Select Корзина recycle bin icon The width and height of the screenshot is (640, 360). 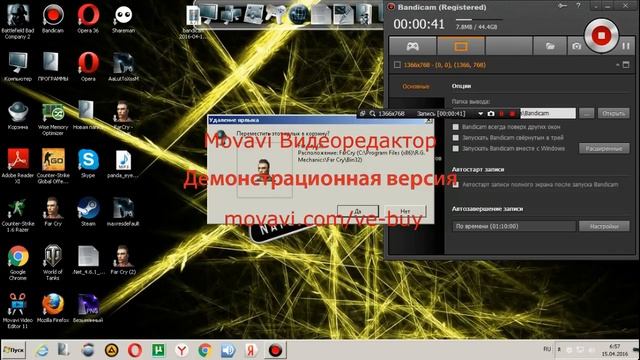click(18, 115)
